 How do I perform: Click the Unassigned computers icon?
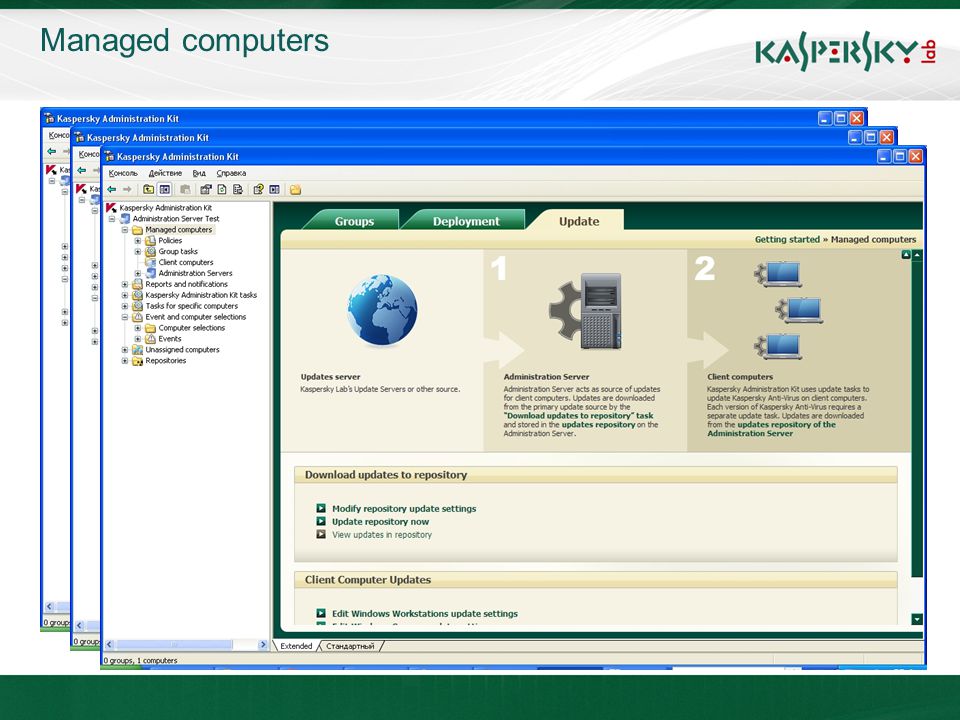pyautogui.click(x=138, y=350)
